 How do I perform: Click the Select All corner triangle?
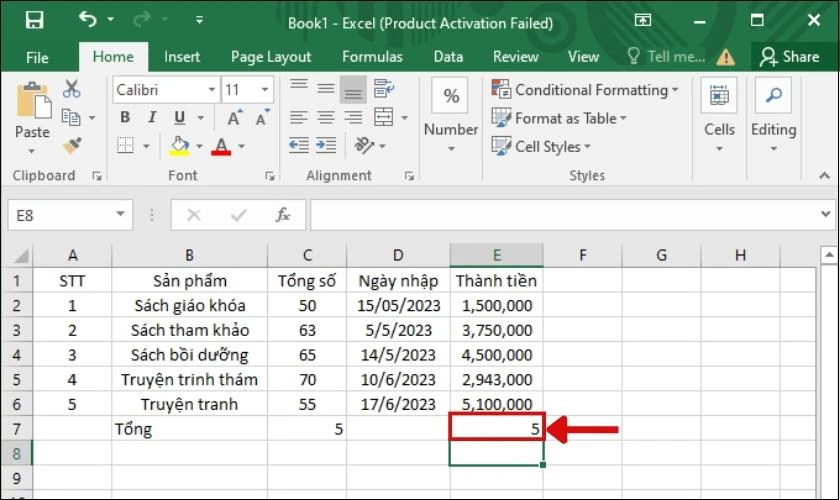click(20, 256)
